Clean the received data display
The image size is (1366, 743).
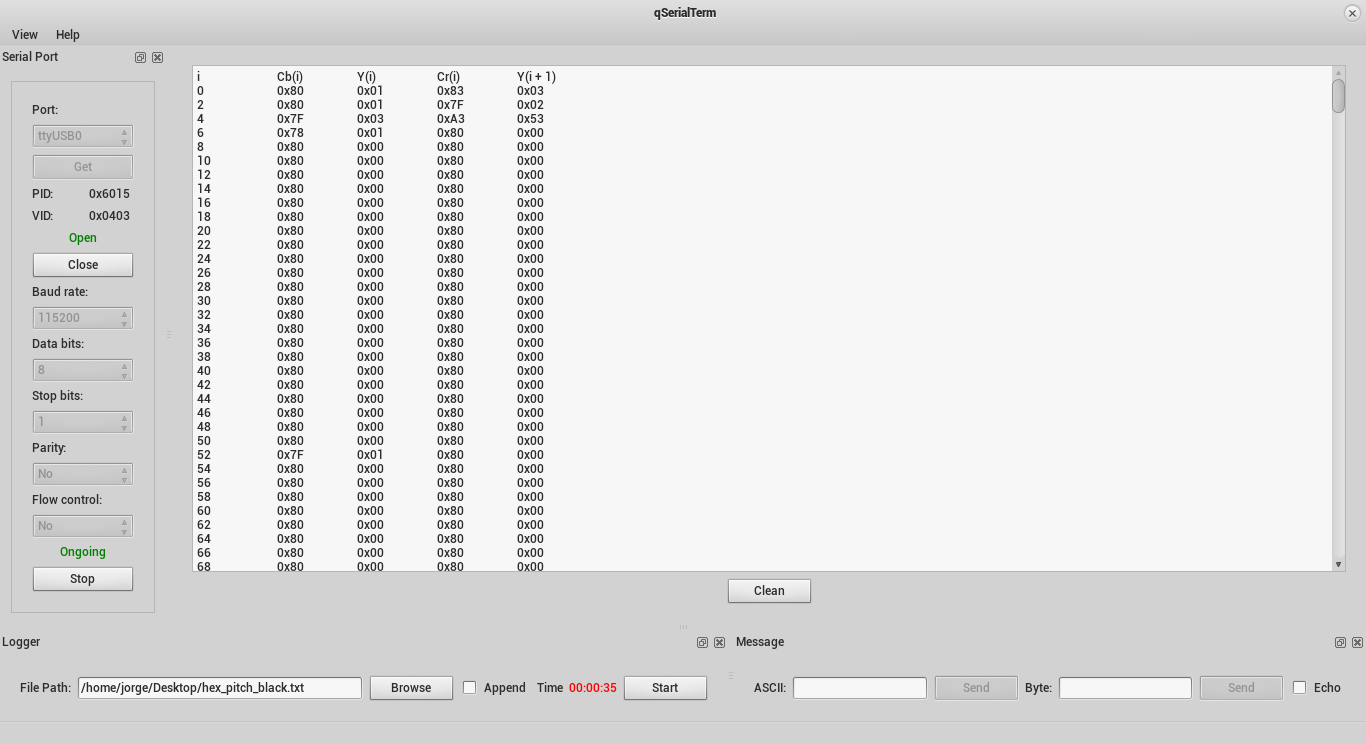(x=768, y=590)
